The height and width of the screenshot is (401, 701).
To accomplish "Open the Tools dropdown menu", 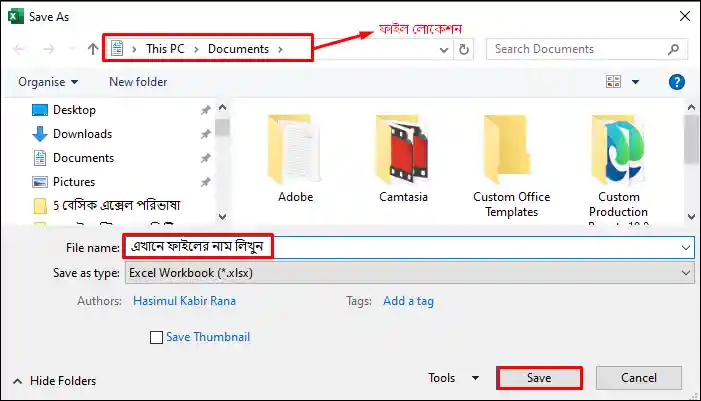I will 454,378.
